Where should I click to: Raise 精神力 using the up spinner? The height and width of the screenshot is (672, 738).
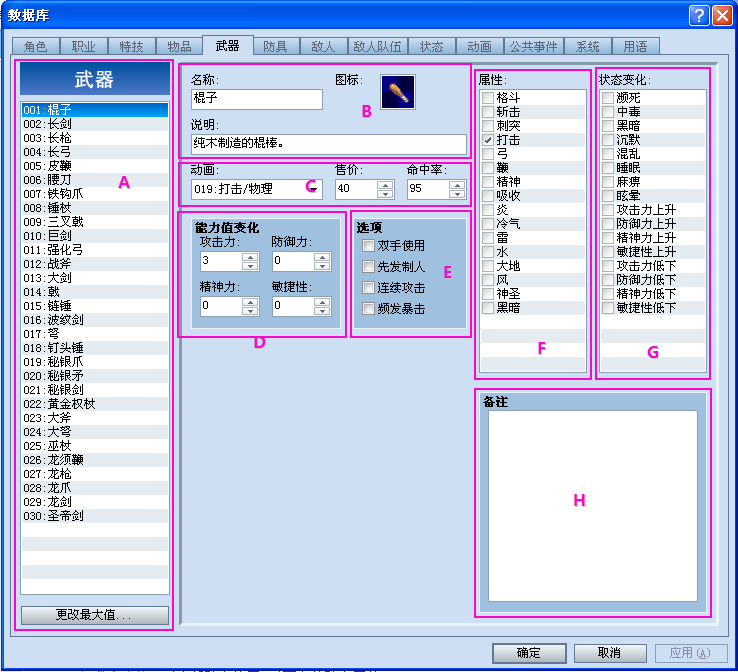click(x=250, y=302)
